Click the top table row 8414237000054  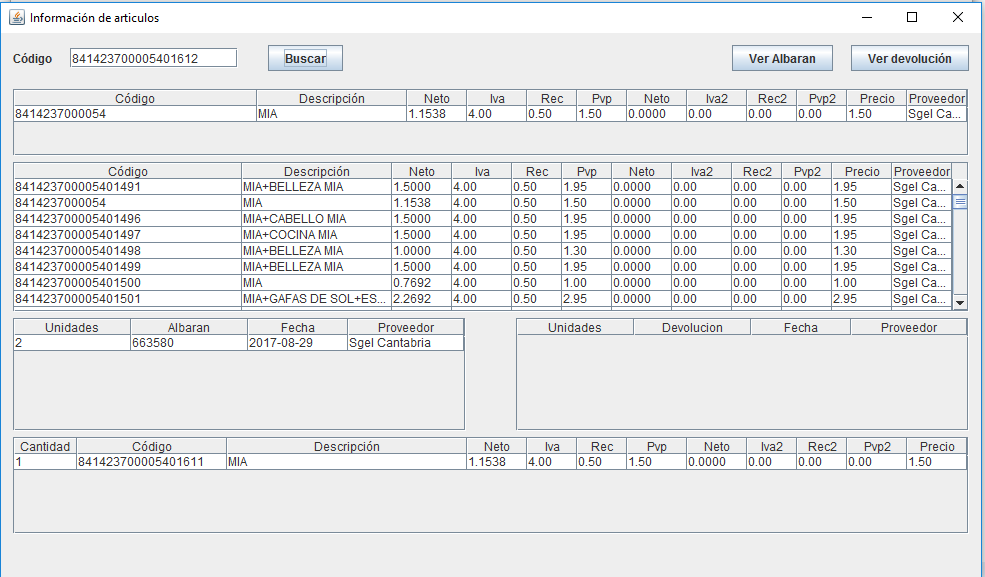click(135, 114)
